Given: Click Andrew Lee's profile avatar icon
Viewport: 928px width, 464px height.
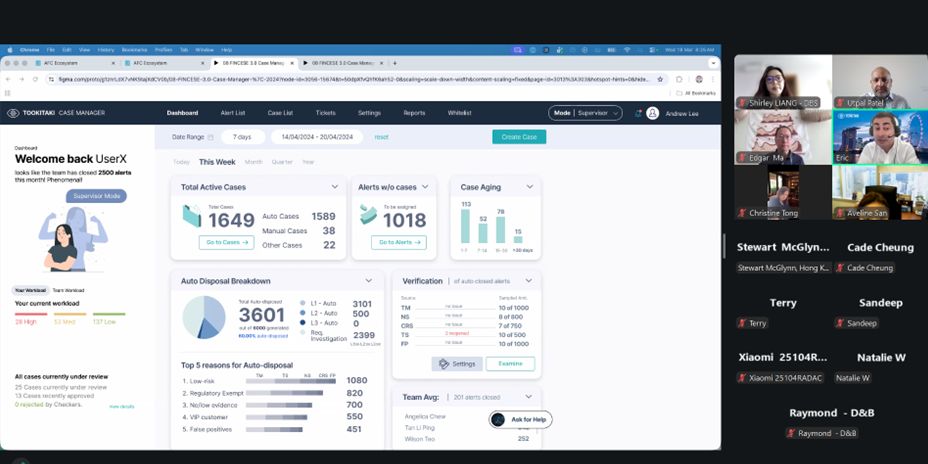Looking at the screenshot, I should point(653,113).
